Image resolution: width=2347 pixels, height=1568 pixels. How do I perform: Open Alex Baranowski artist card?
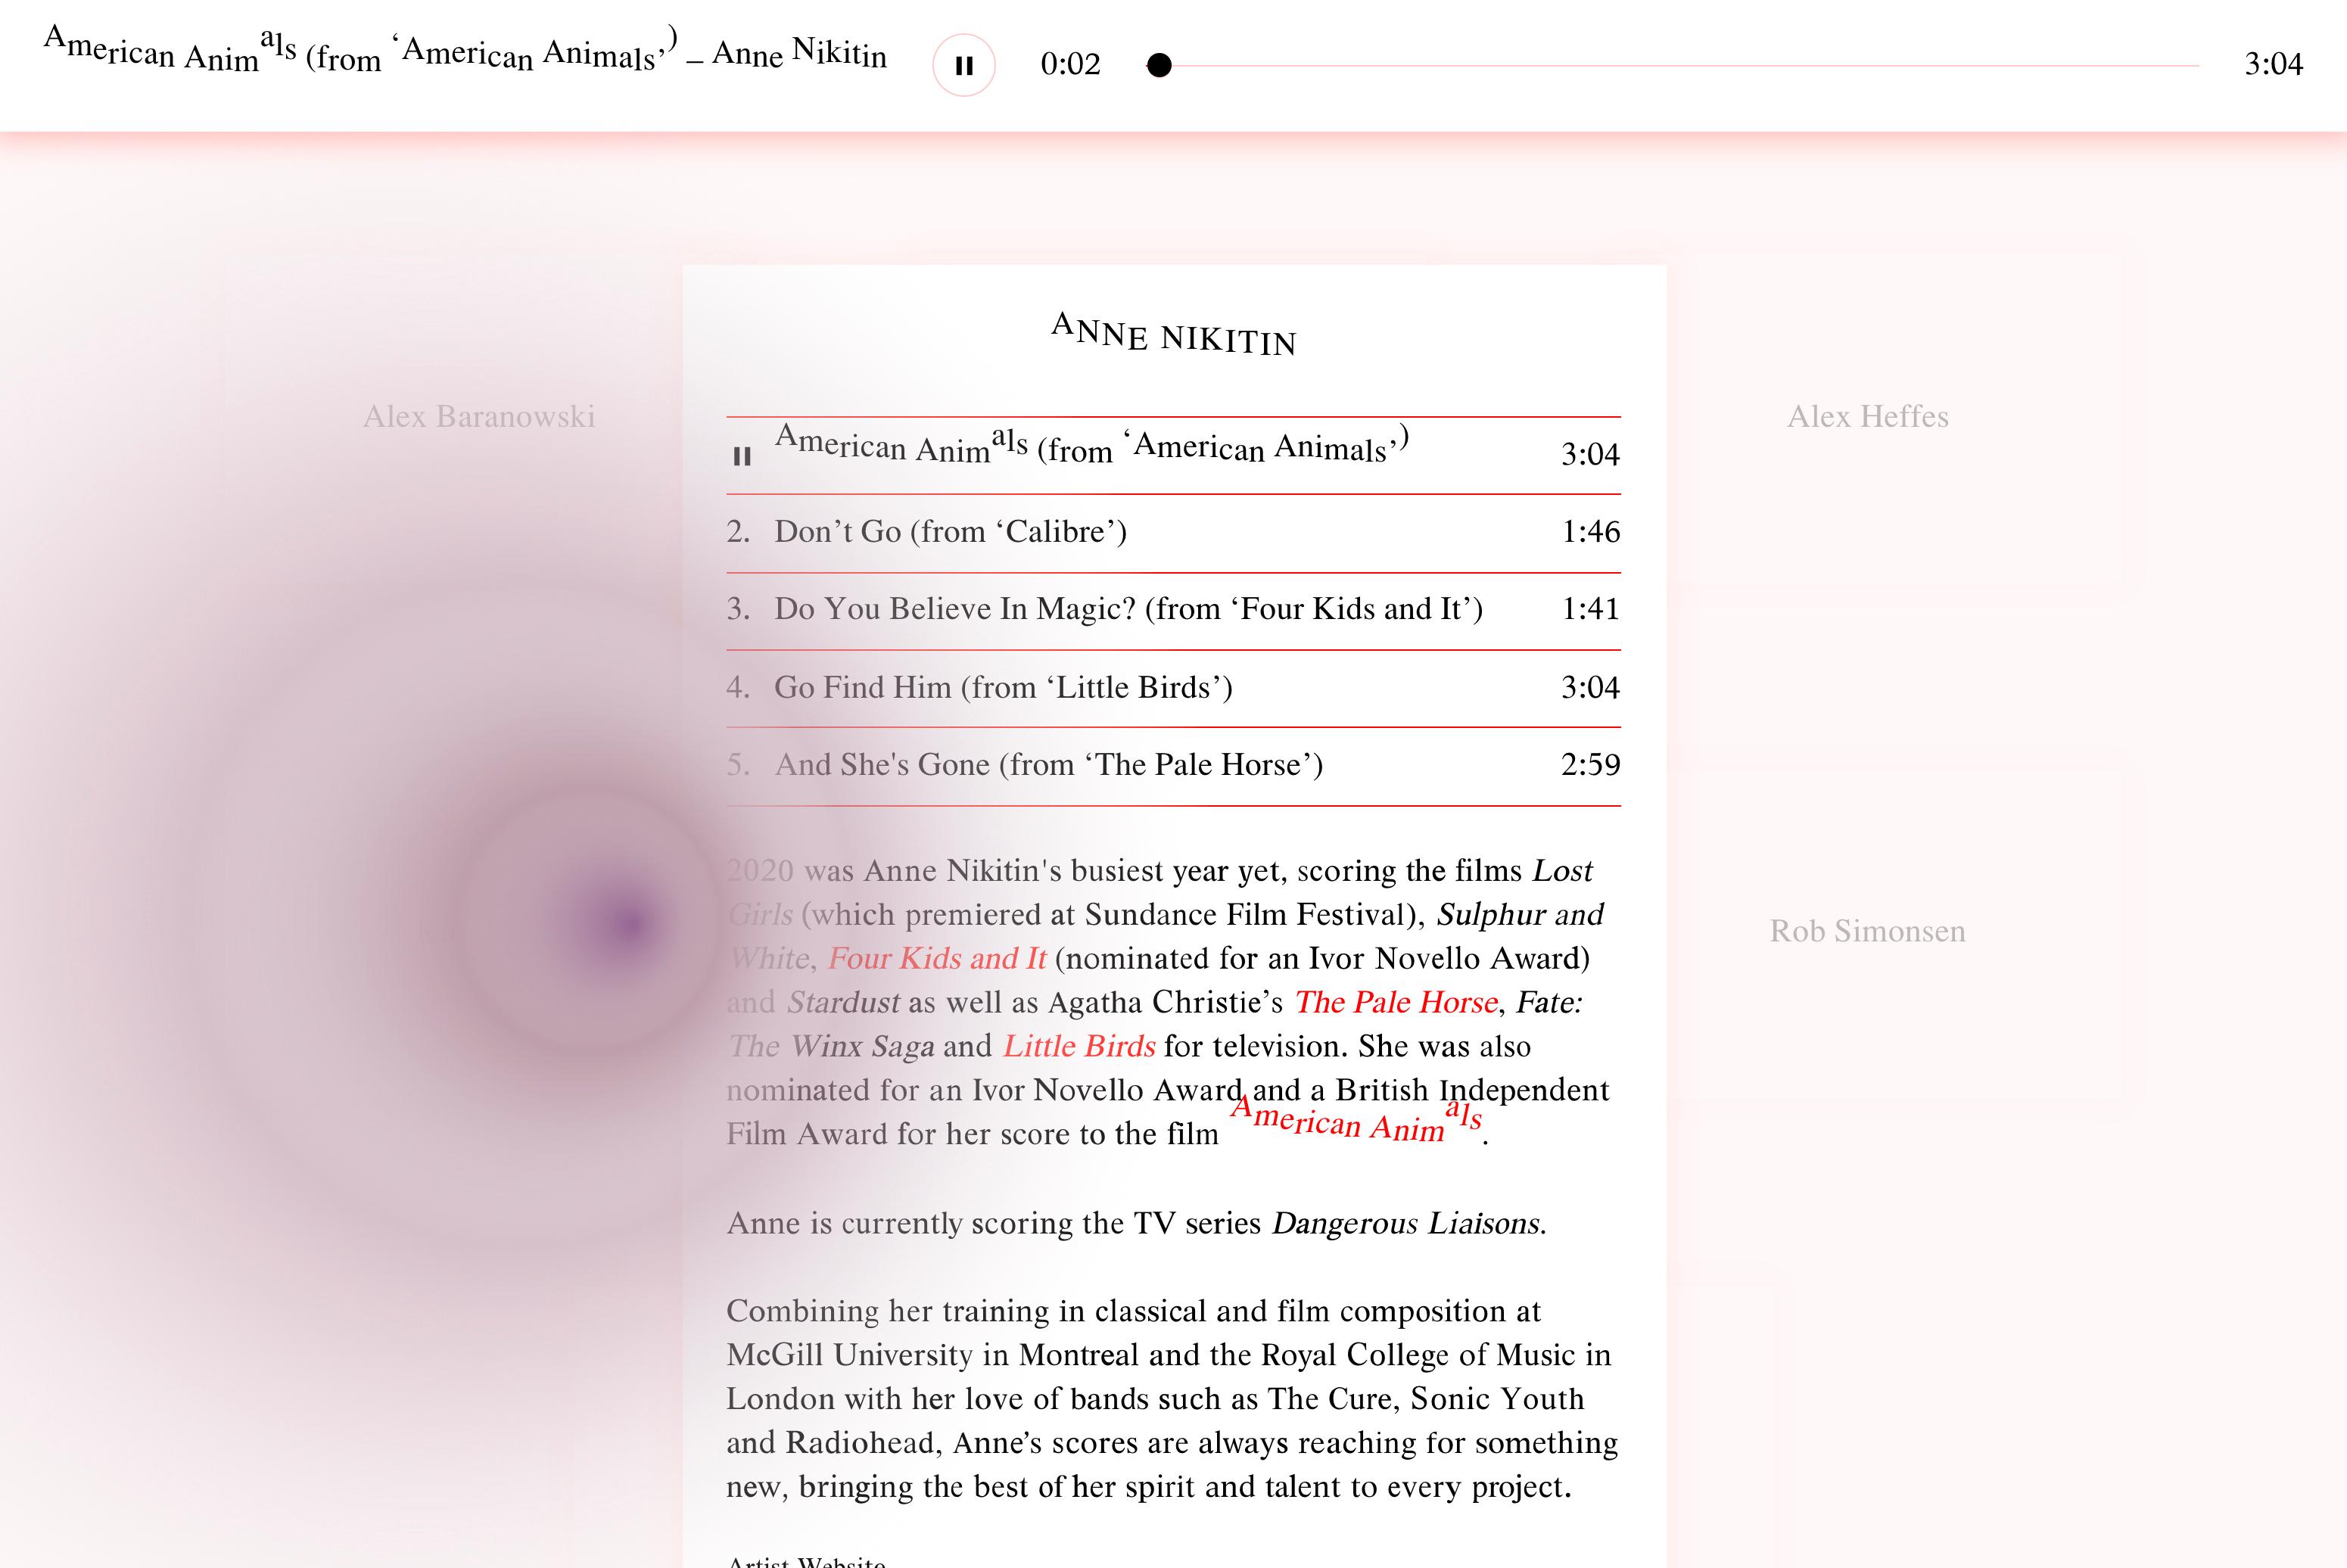478,417
